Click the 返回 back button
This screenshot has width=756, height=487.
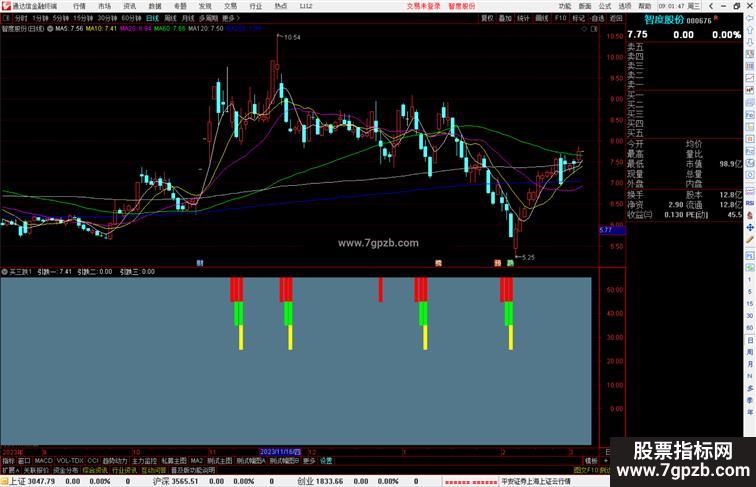(x=616, y=18)
